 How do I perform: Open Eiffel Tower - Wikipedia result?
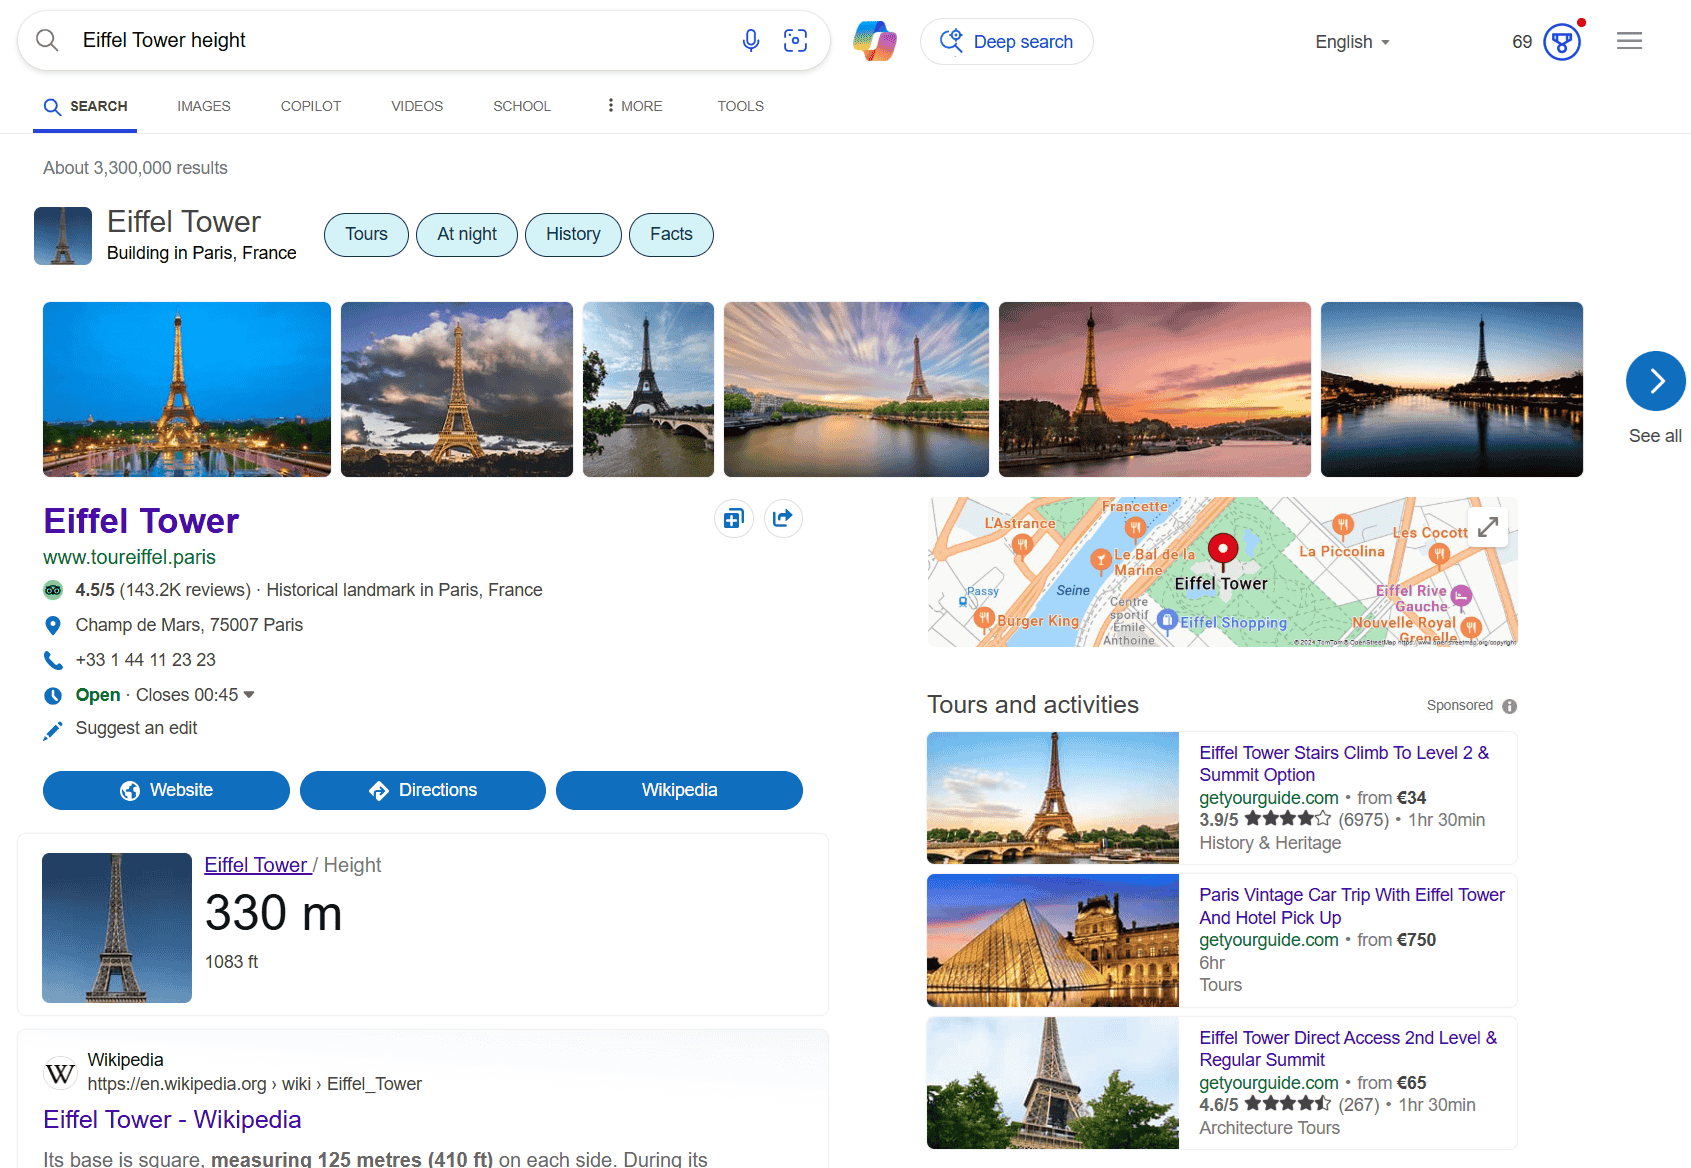click(x=172, y=1119)
